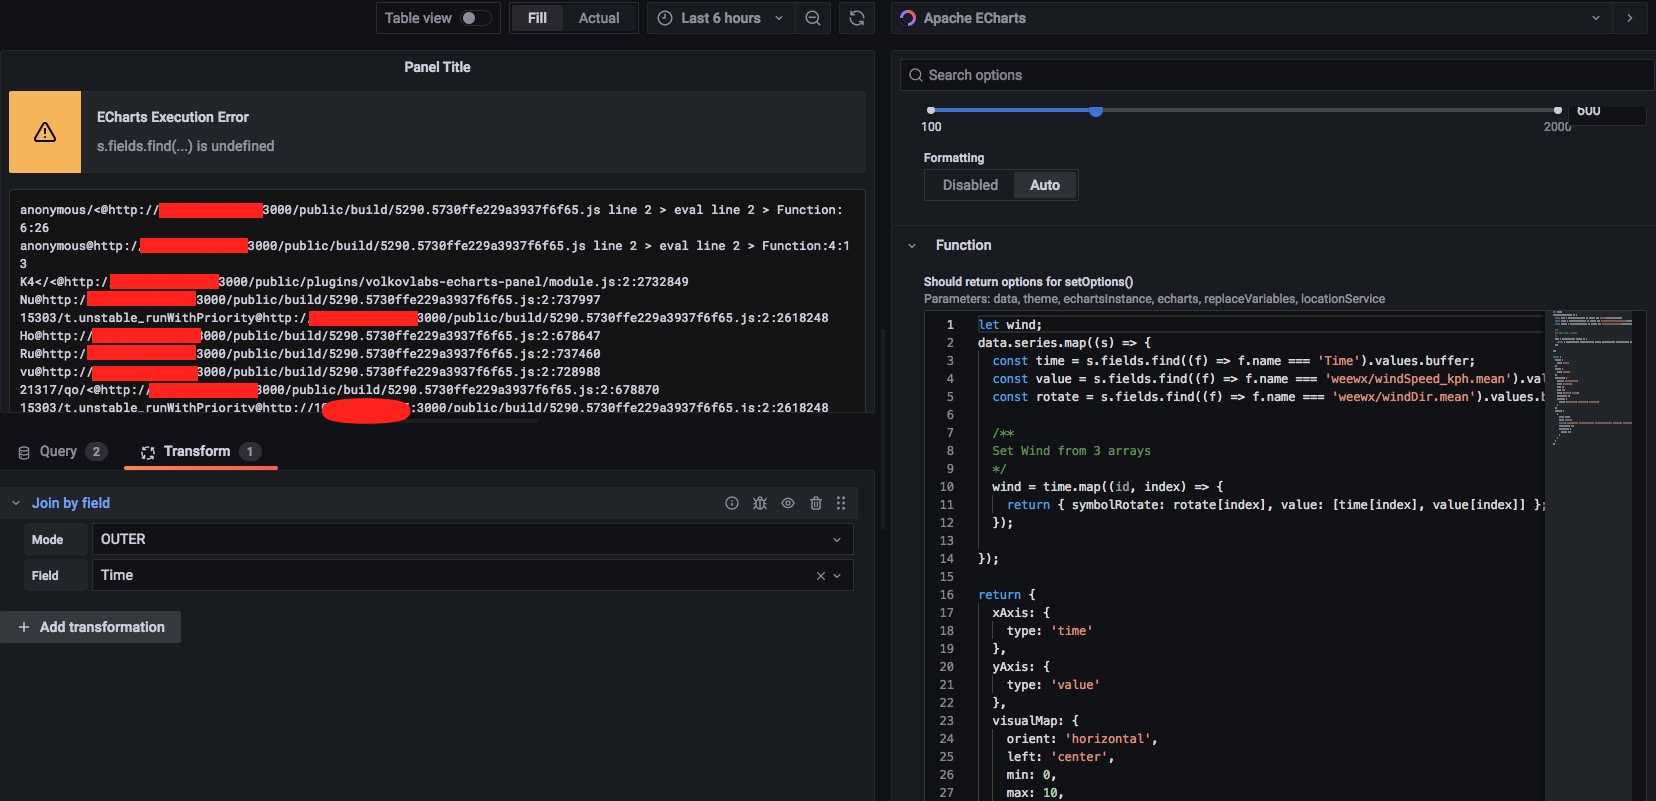Click Add transformation button
This screenshot has width=1656, height=801.
point(91,627)
